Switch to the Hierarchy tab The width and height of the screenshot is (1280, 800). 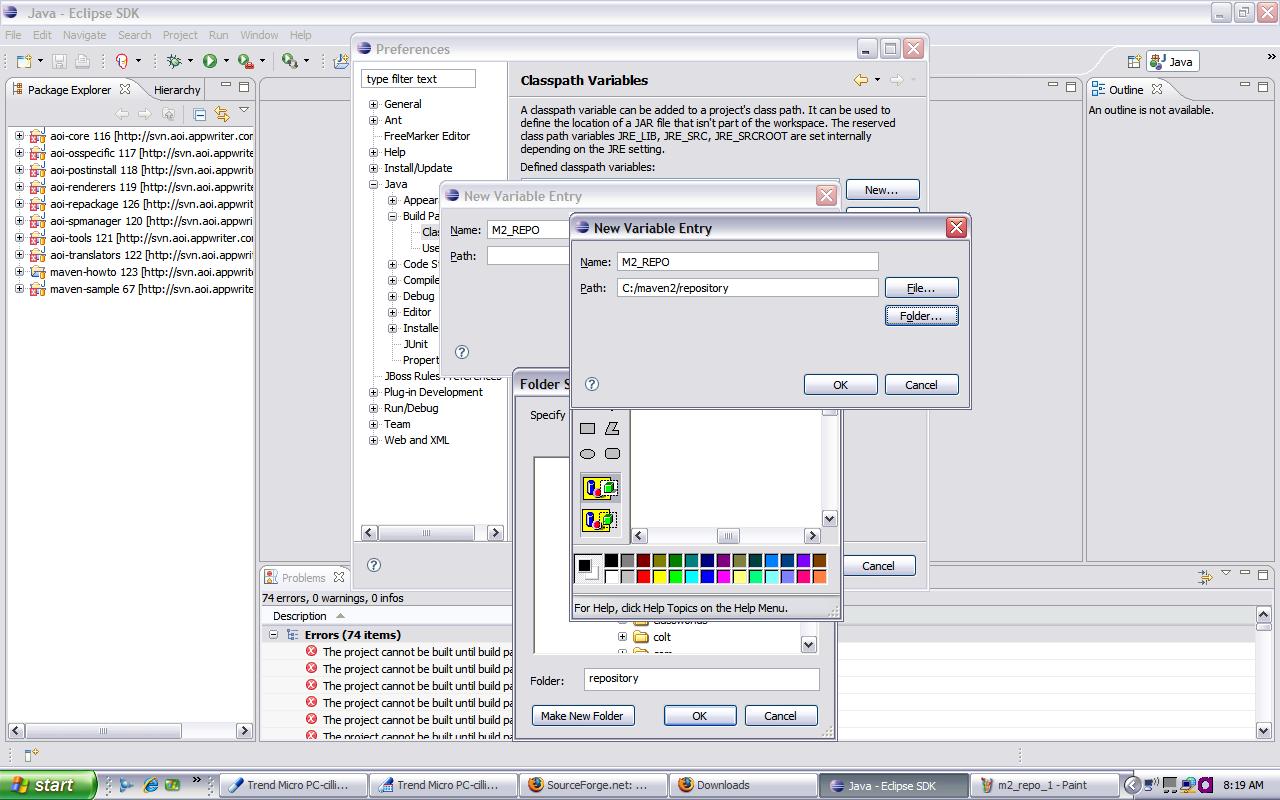pyautogui.click(x=177, y=89)
